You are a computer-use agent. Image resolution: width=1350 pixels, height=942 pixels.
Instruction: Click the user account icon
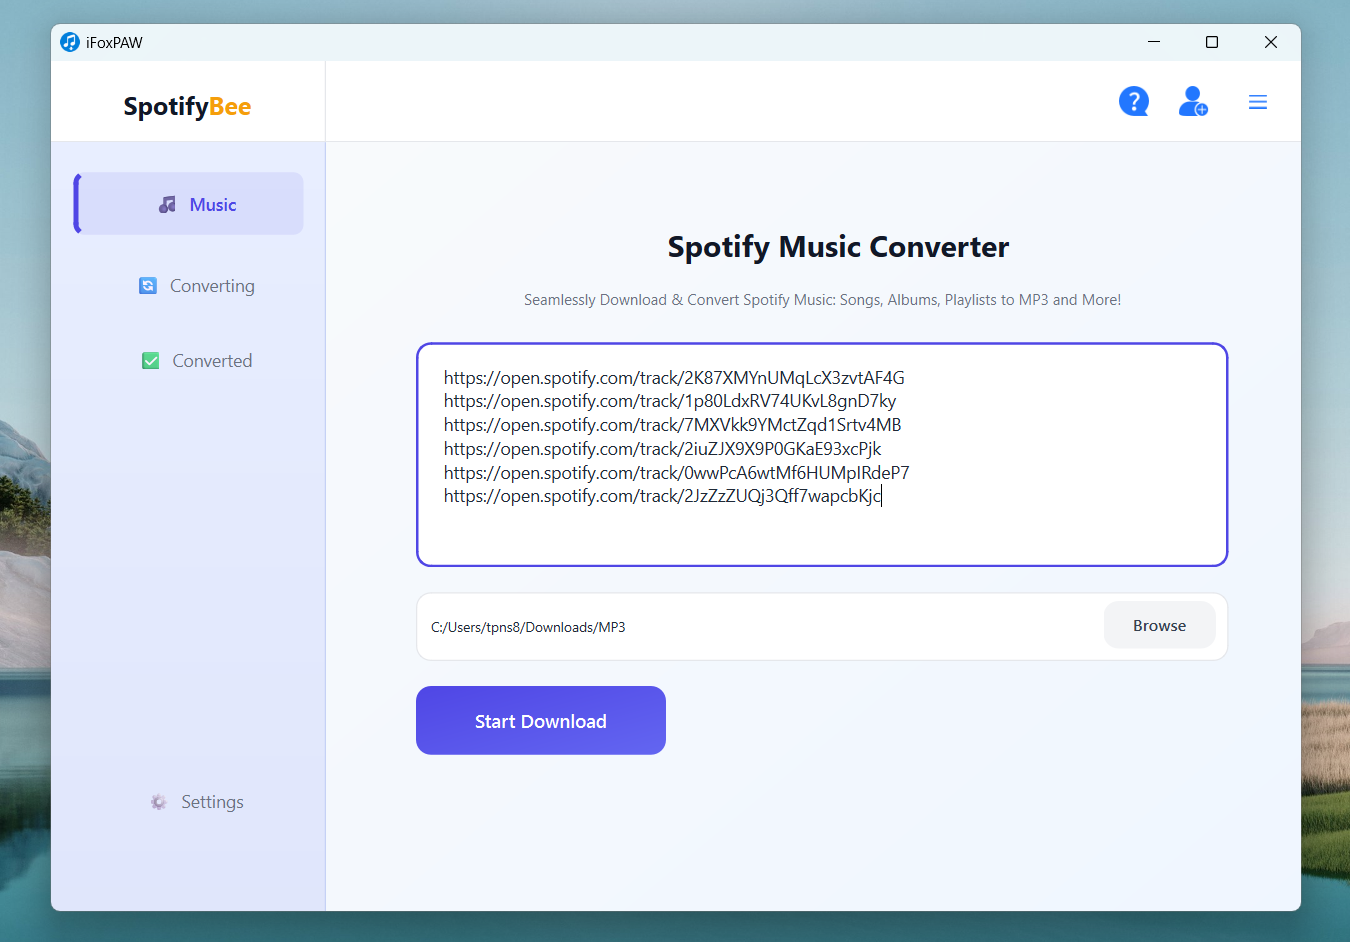1192,101
